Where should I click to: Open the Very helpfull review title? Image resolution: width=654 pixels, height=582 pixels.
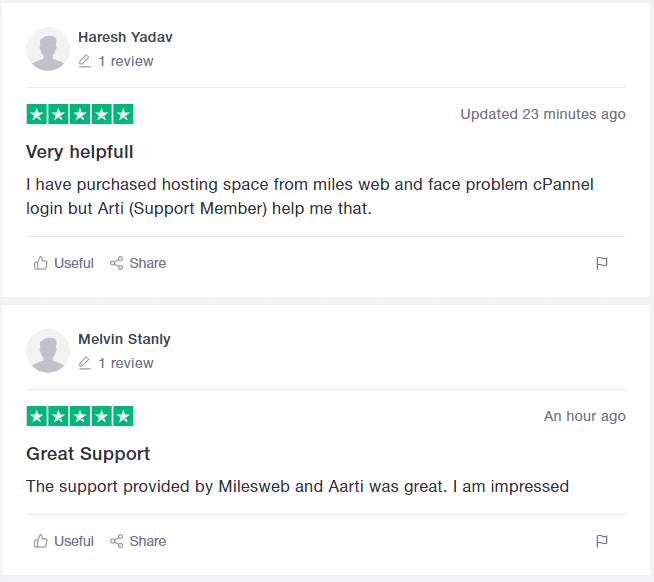coord(80,152)
